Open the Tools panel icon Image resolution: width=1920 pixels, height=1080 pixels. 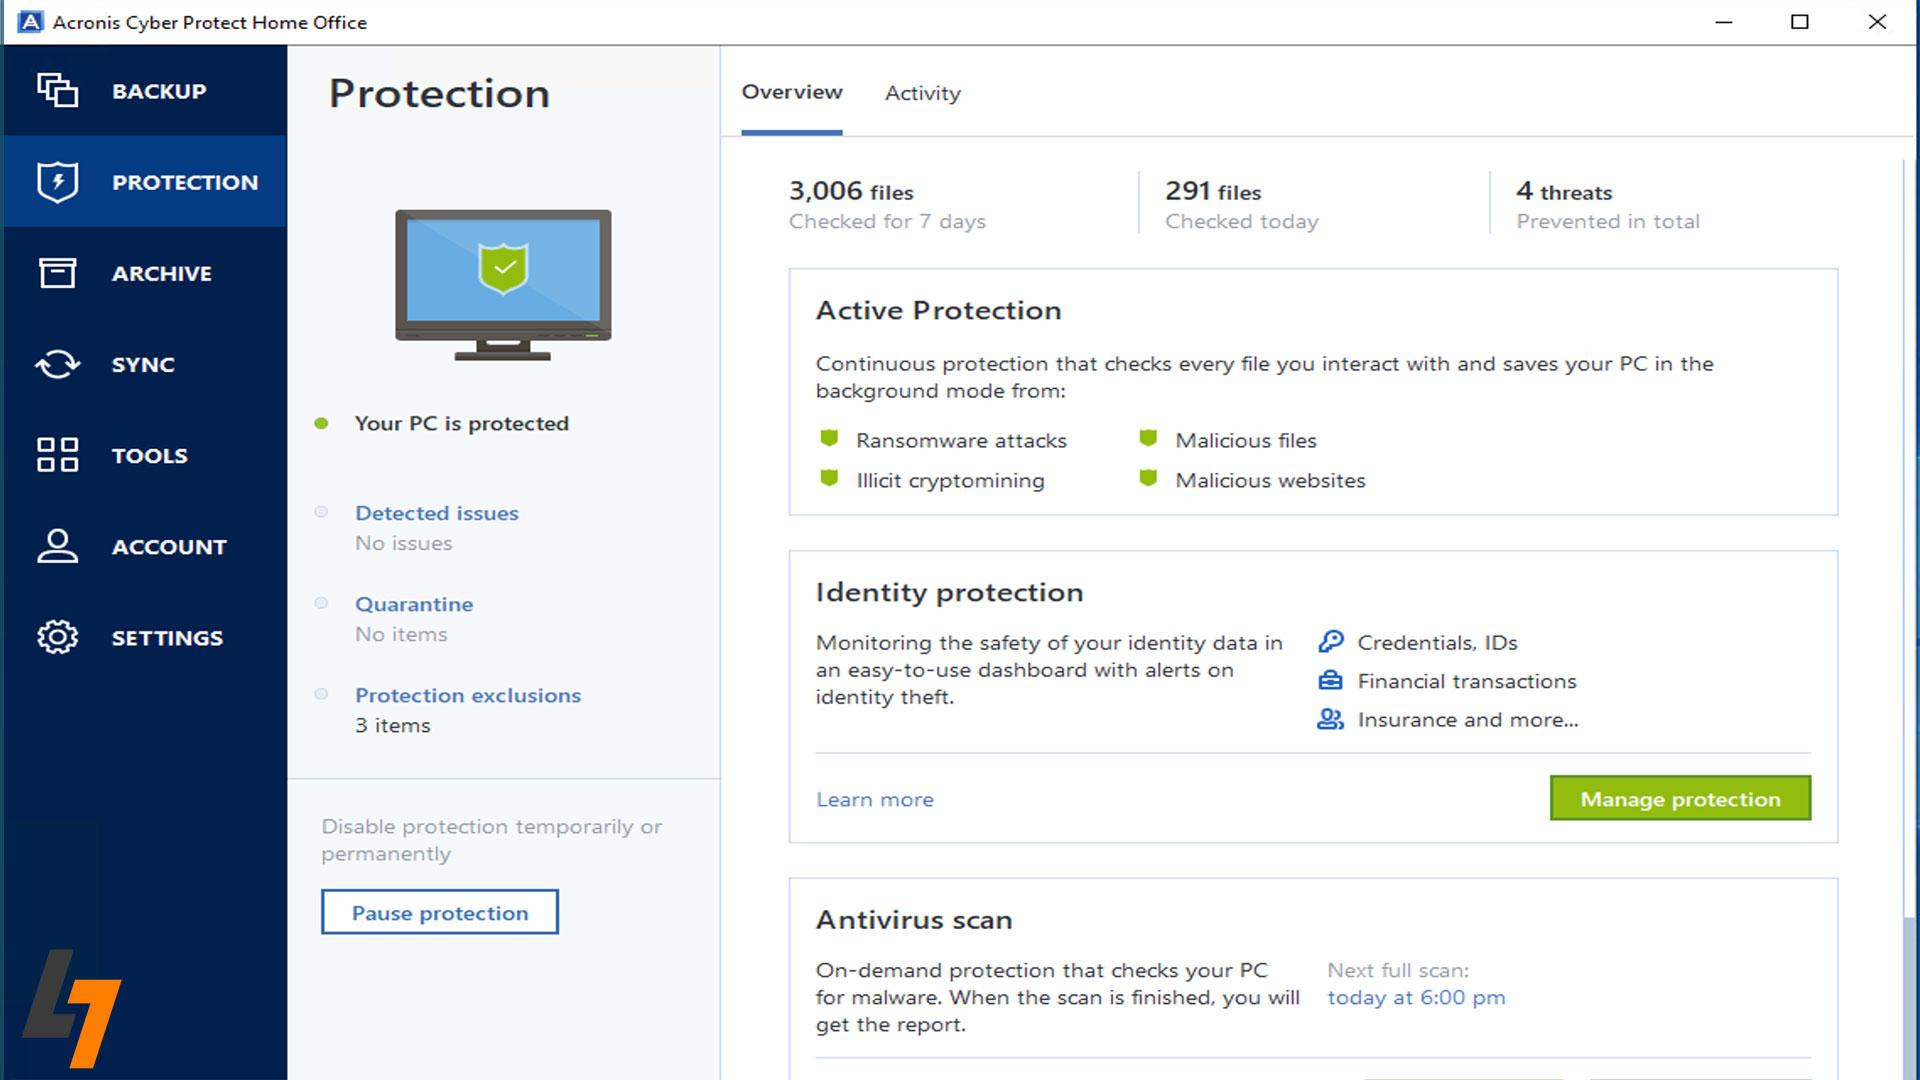57,455
